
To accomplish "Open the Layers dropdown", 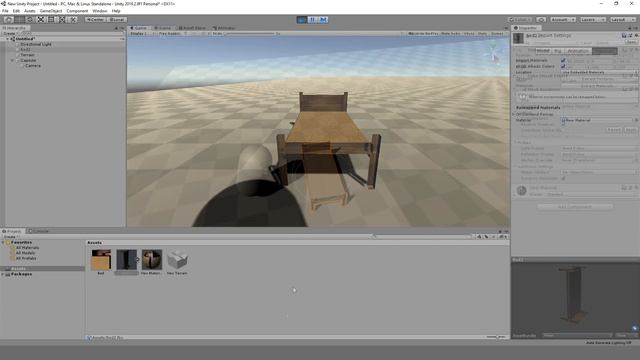I will [592, 20].
